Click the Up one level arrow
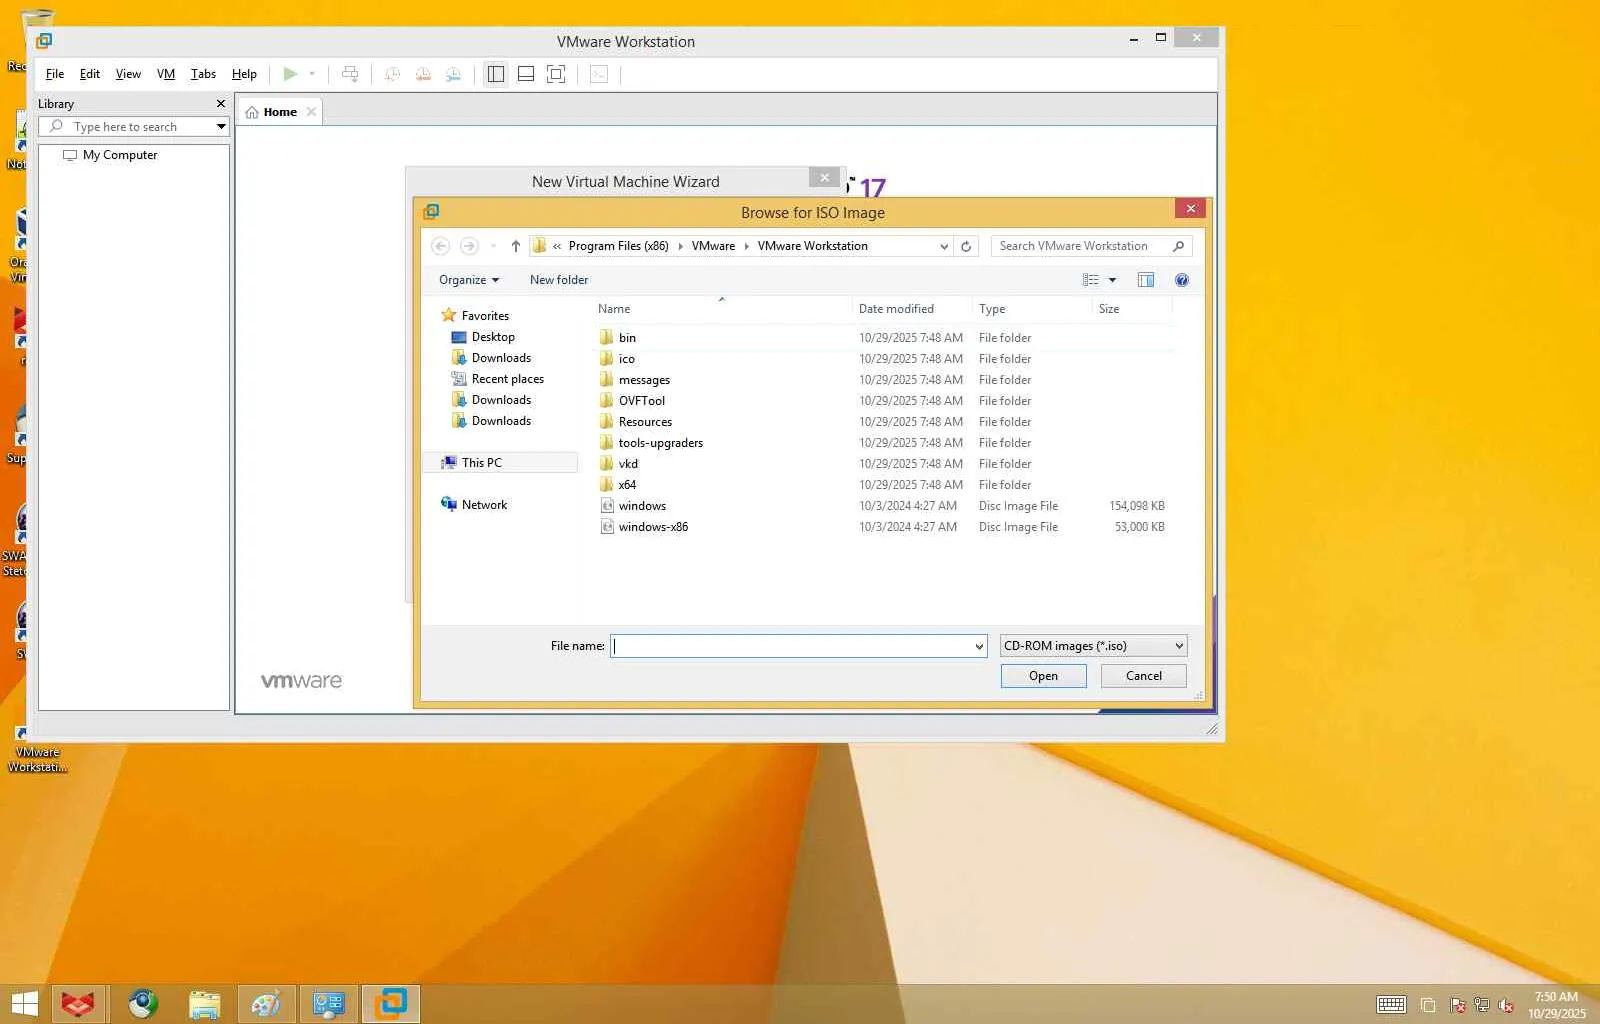The height and width of the screenshot is (1024, 1600). pos(516,246)
